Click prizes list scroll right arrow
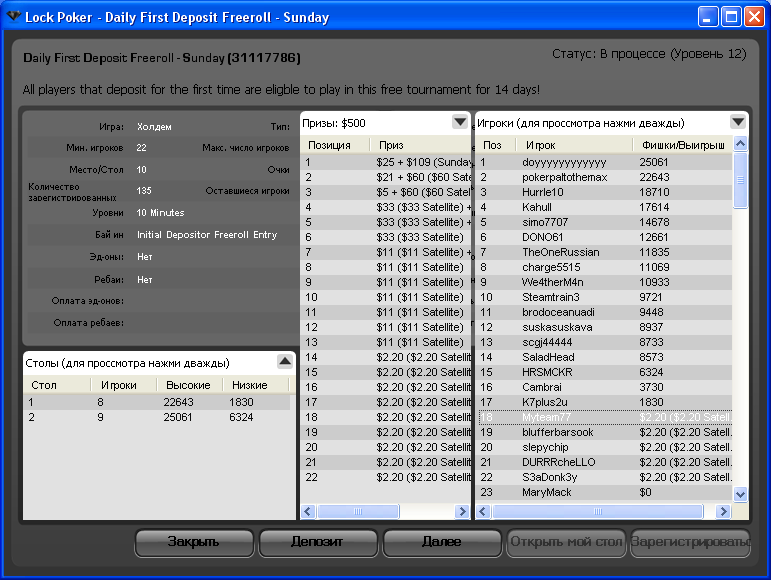This screenshot has height=580, width=771. click(462, 511)
